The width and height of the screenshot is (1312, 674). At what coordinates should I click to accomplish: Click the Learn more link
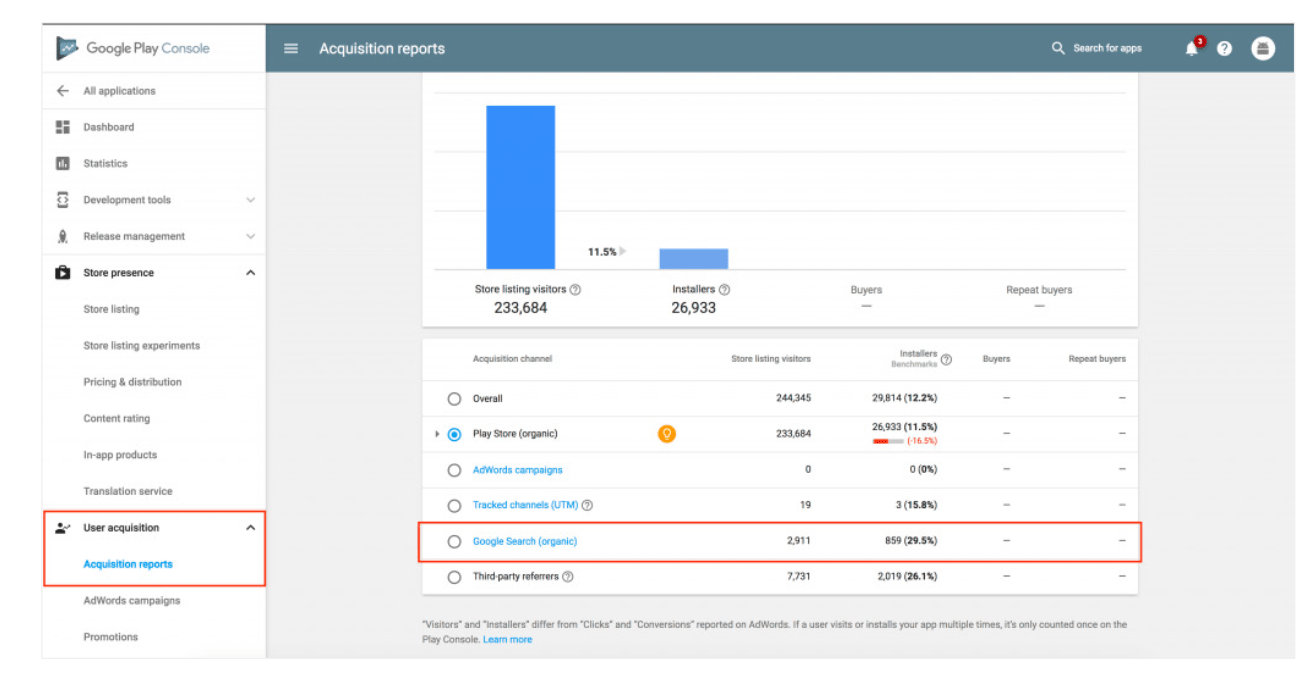pyautogui.click(x=507, y=639)
